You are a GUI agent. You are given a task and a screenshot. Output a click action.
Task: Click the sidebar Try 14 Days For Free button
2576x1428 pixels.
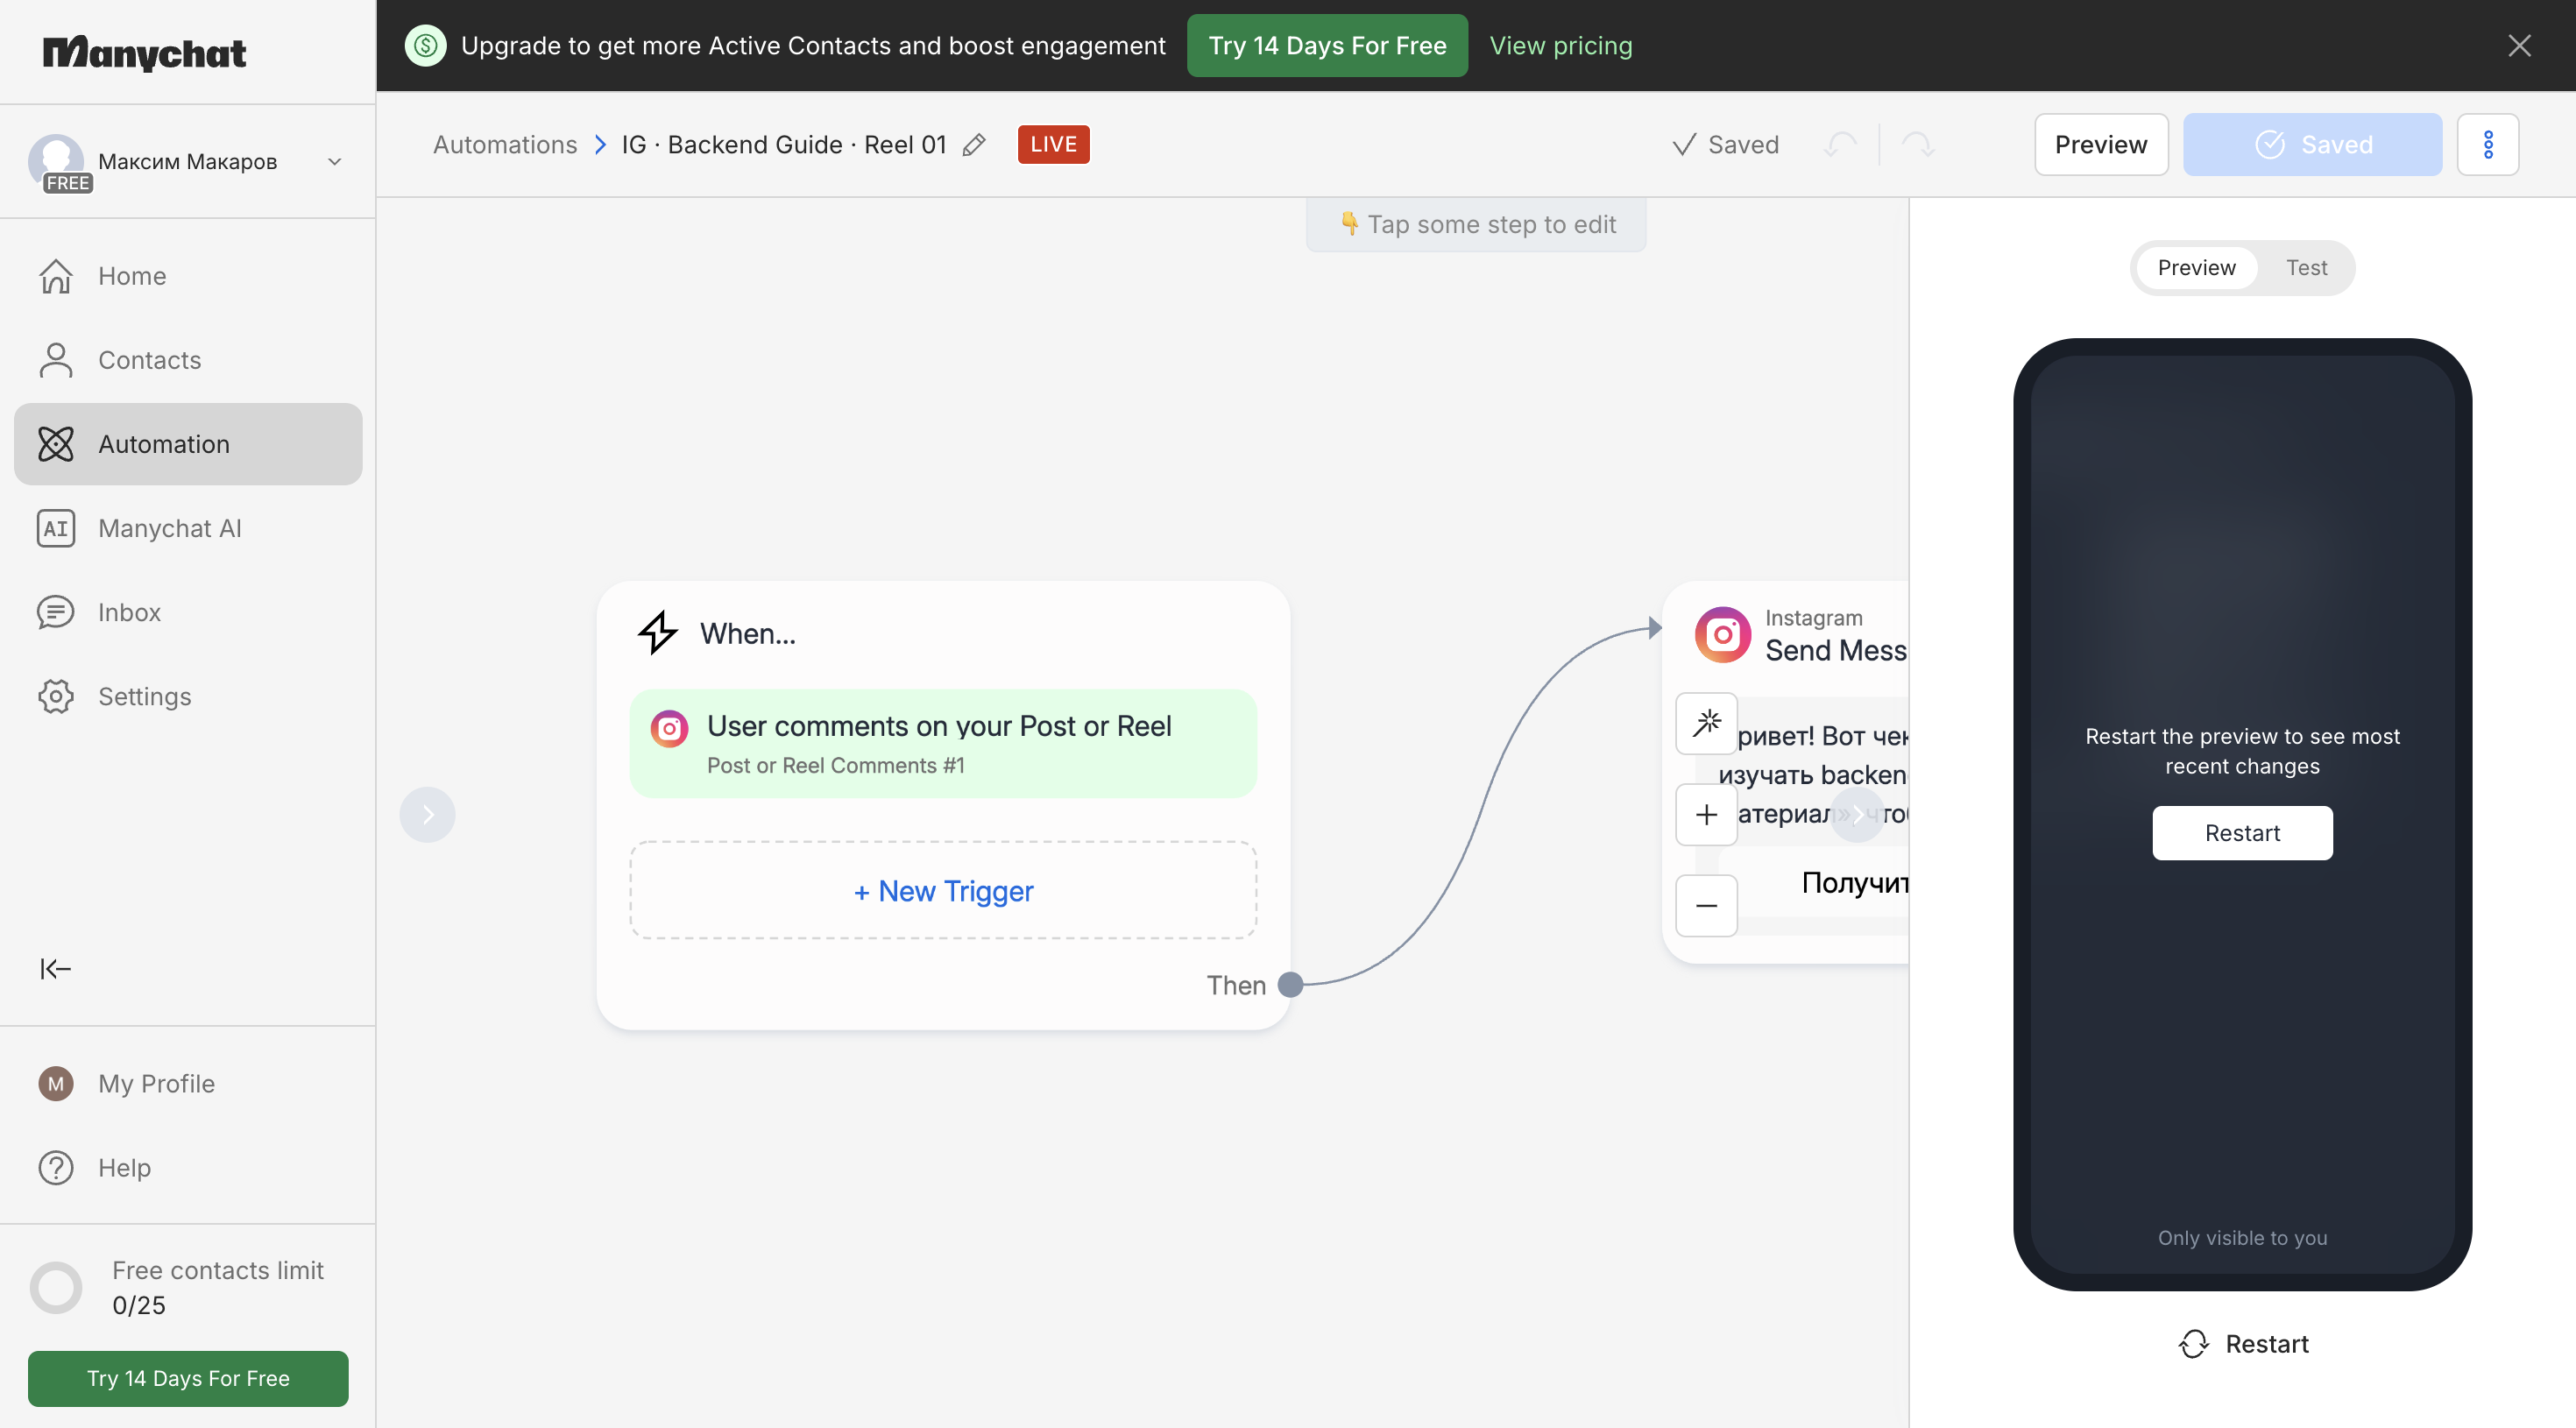click(x=188, y=1378)
